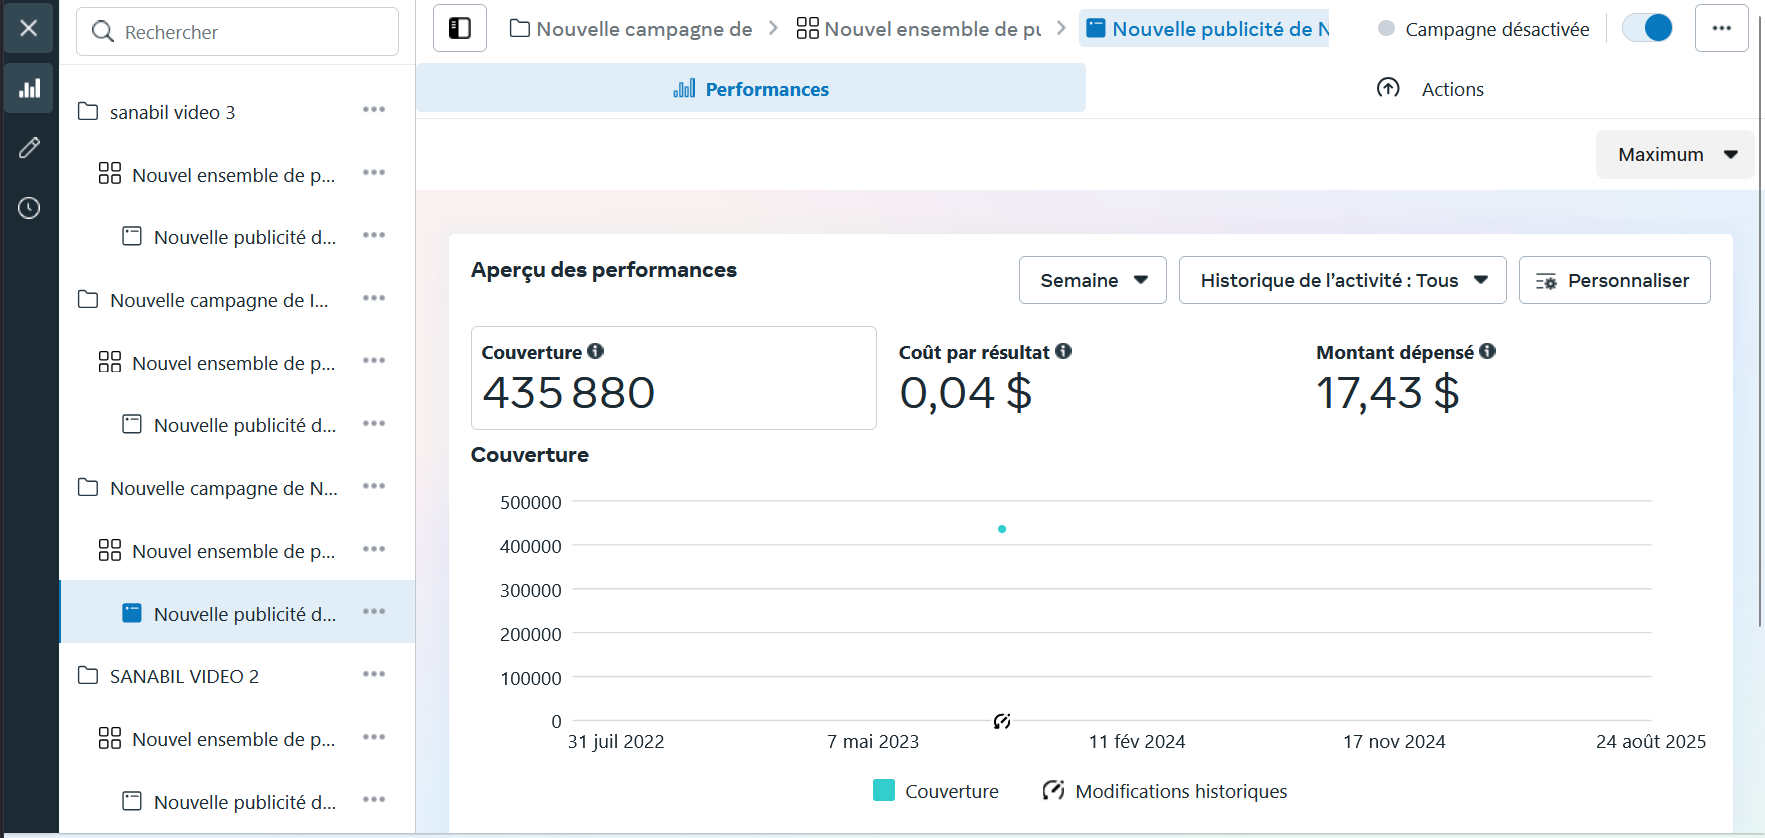
Task: Expand the Semaine dropdown
Action: [1092, 280]
